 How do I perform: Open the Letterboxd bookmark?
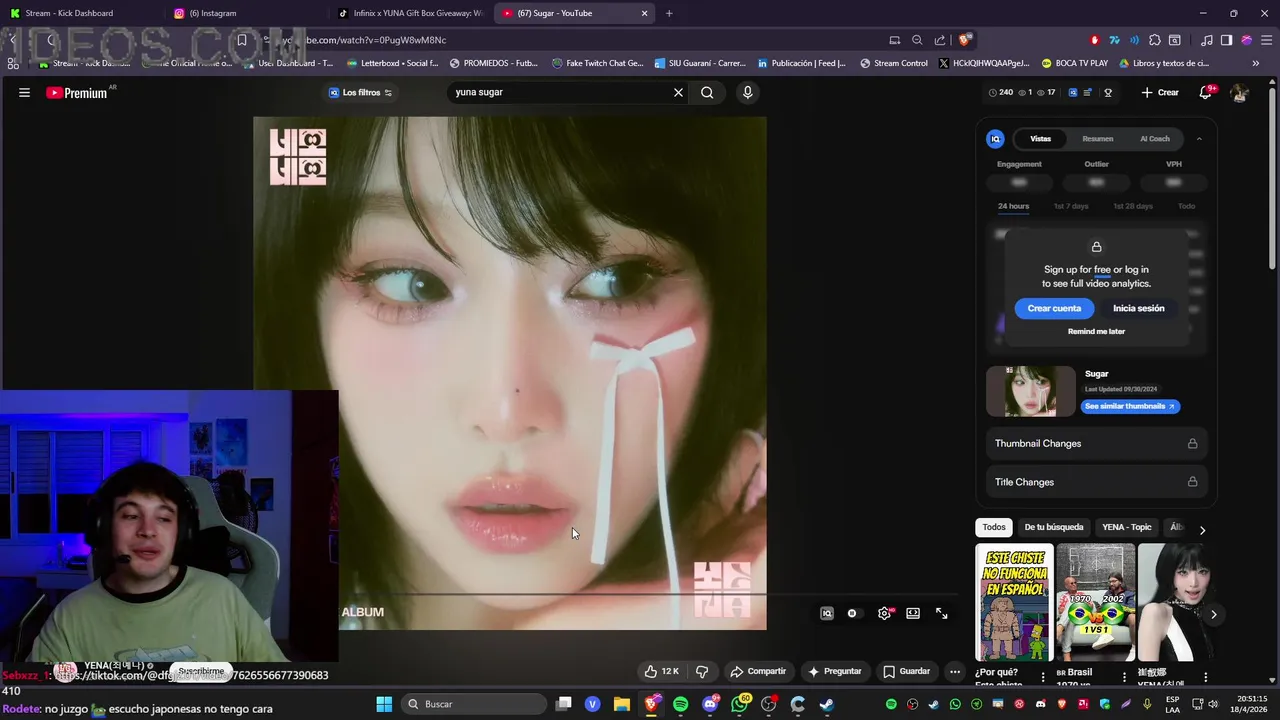[391, 63]
